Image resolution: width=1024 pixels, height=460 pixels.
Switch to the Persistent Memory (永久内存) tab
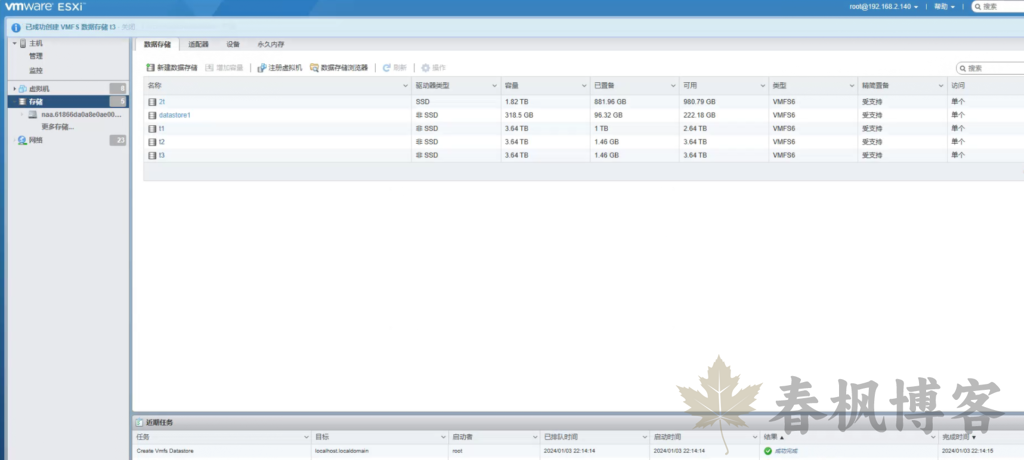coord(271,44)
